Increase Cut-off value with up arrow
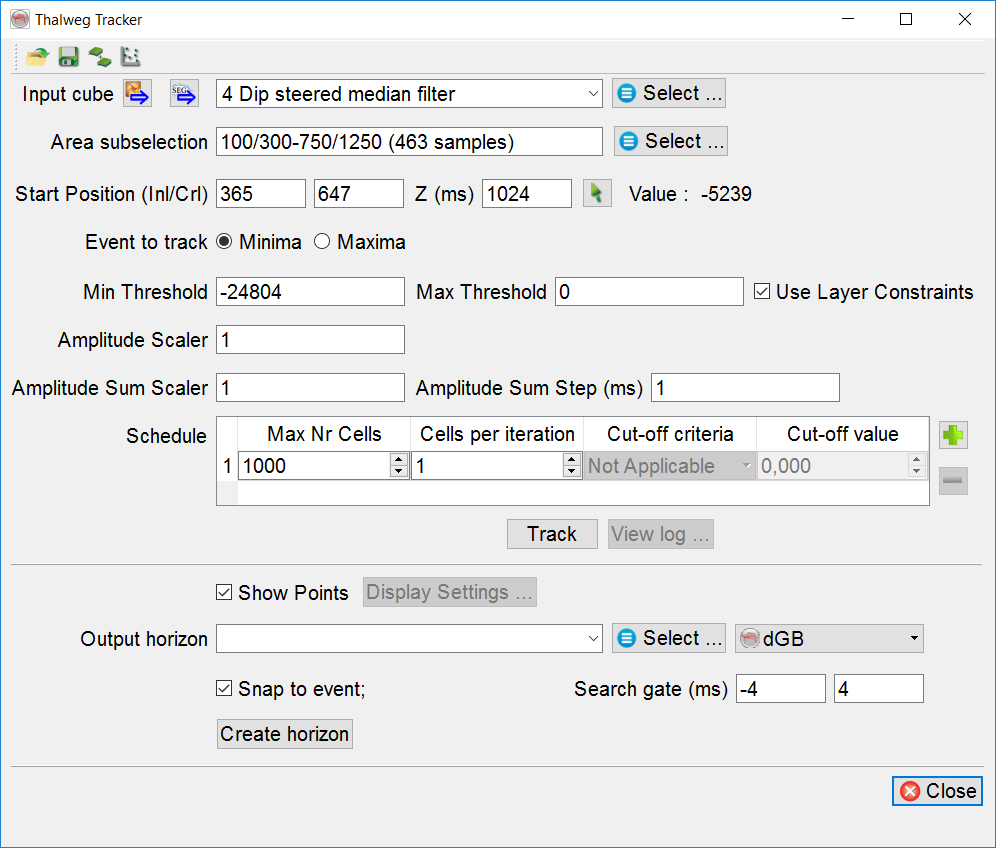 pyautogui.click(x=916, y=459)
